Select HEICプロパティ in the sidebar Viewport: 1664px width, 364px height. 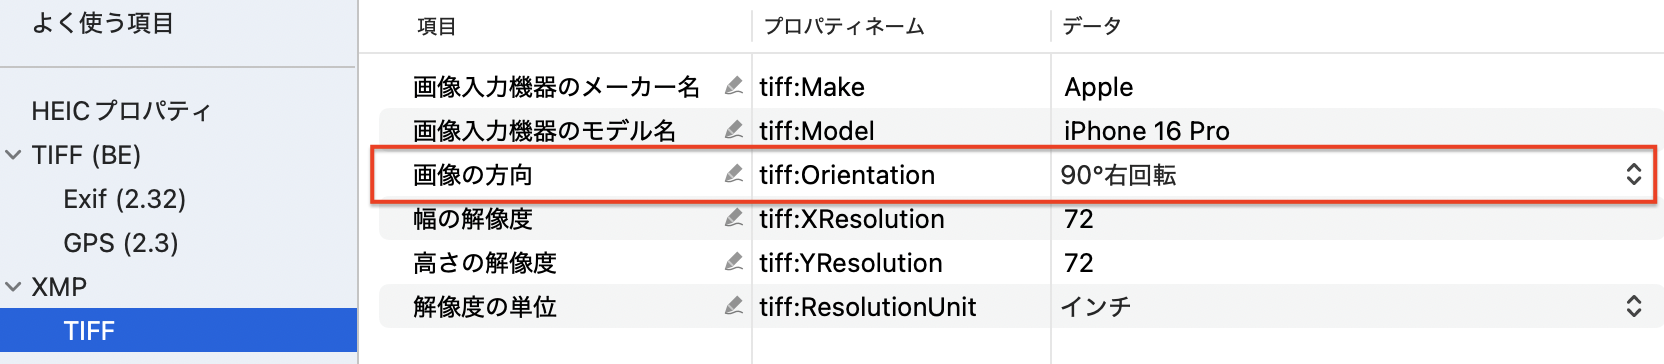point(121,111)
